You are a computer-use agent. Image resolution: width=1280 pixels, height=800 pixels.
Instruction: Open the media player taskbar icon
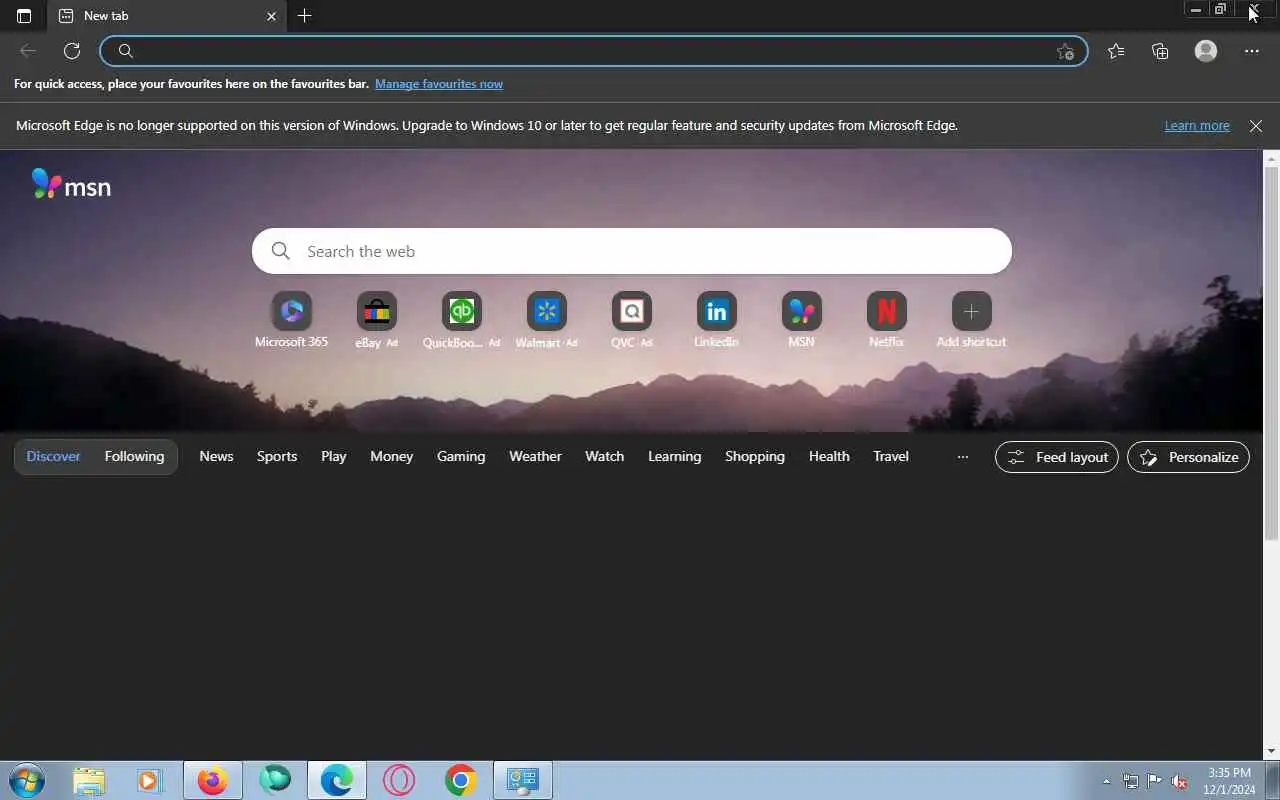(x=149, y=780)
